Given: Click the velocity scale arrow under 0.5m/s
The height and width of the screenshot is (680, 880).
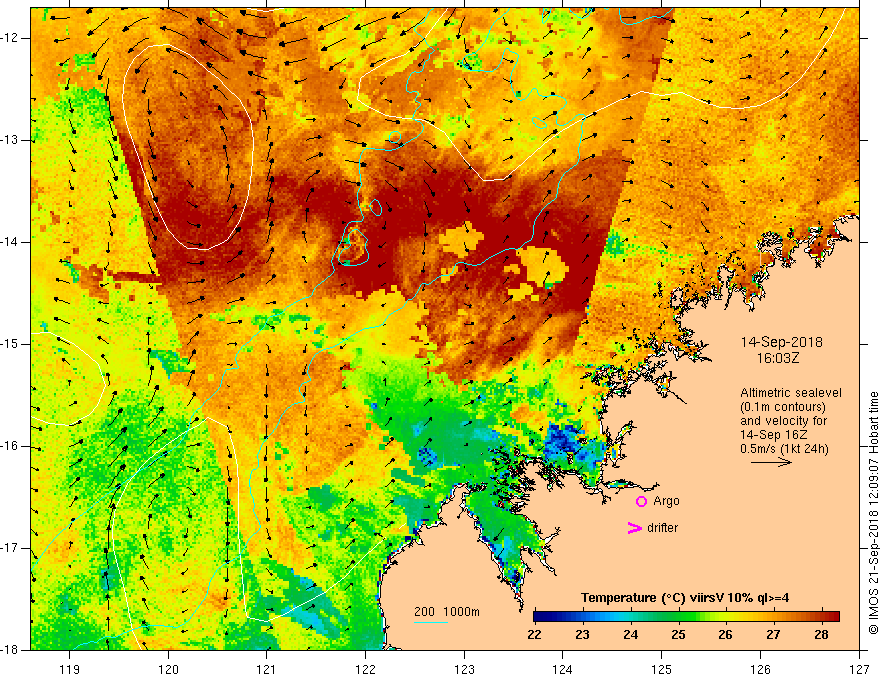Looking at the screenshot, I should pyautogui.click(x=771, y=462).
